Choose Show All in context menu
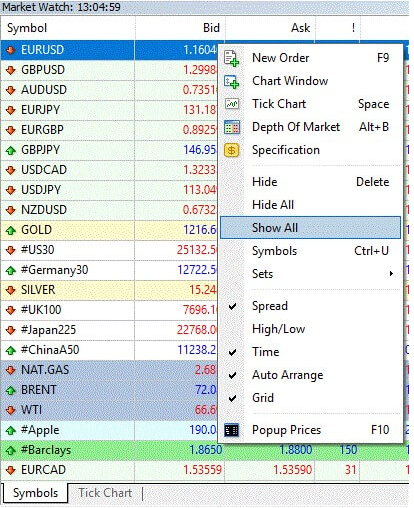Image resolution: width=414 pixels, height=508 pixels. [x=310, y=228]
